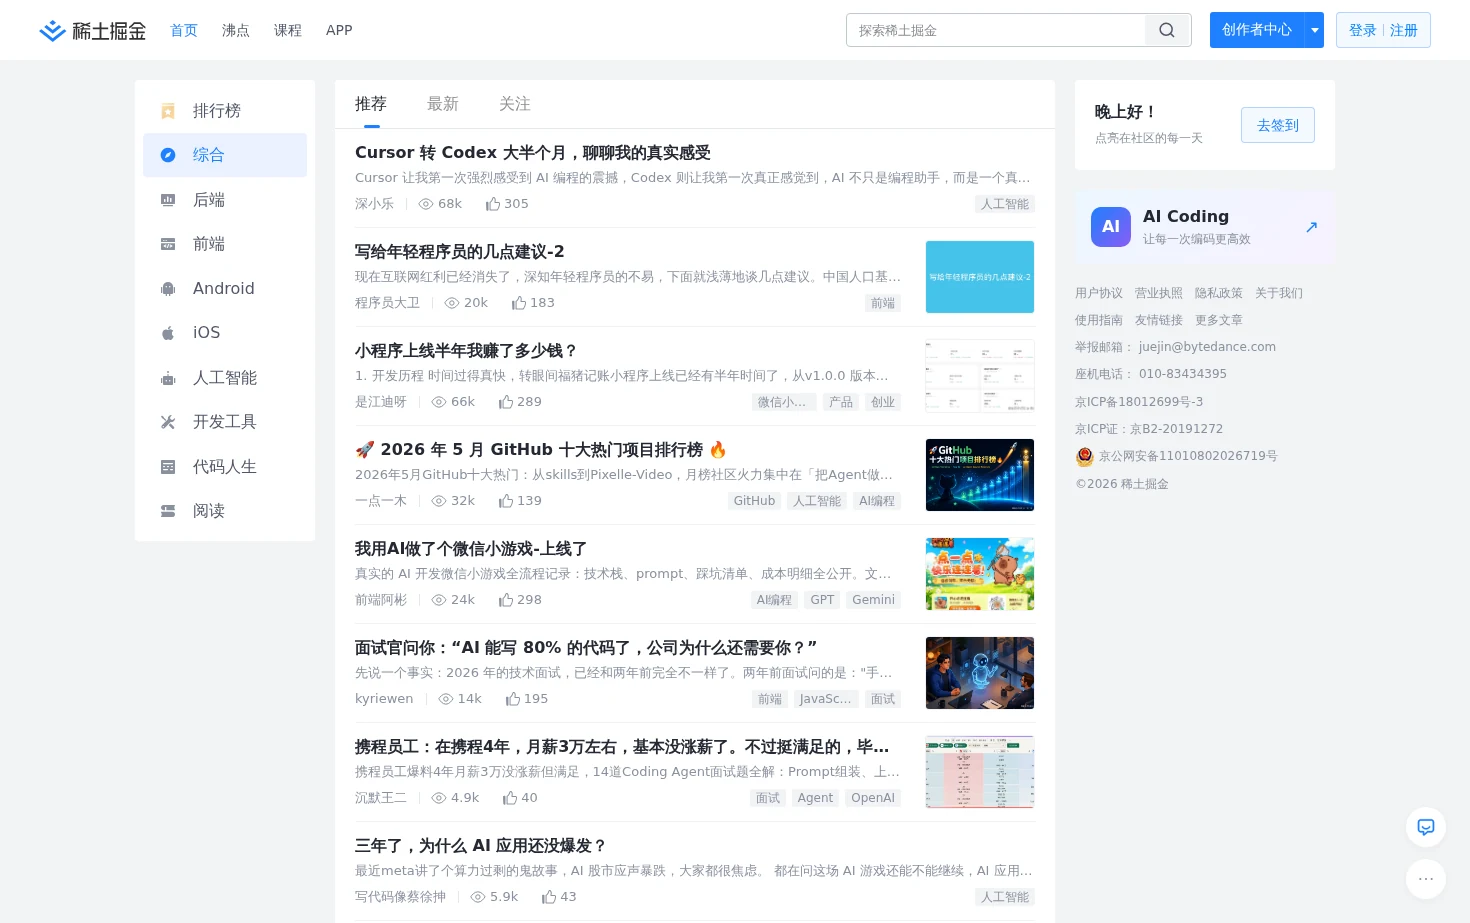Open the 微信小游戏 article thumbnail
The width and height of the screenshot is (1470, 923).
[x=980, y=574]
